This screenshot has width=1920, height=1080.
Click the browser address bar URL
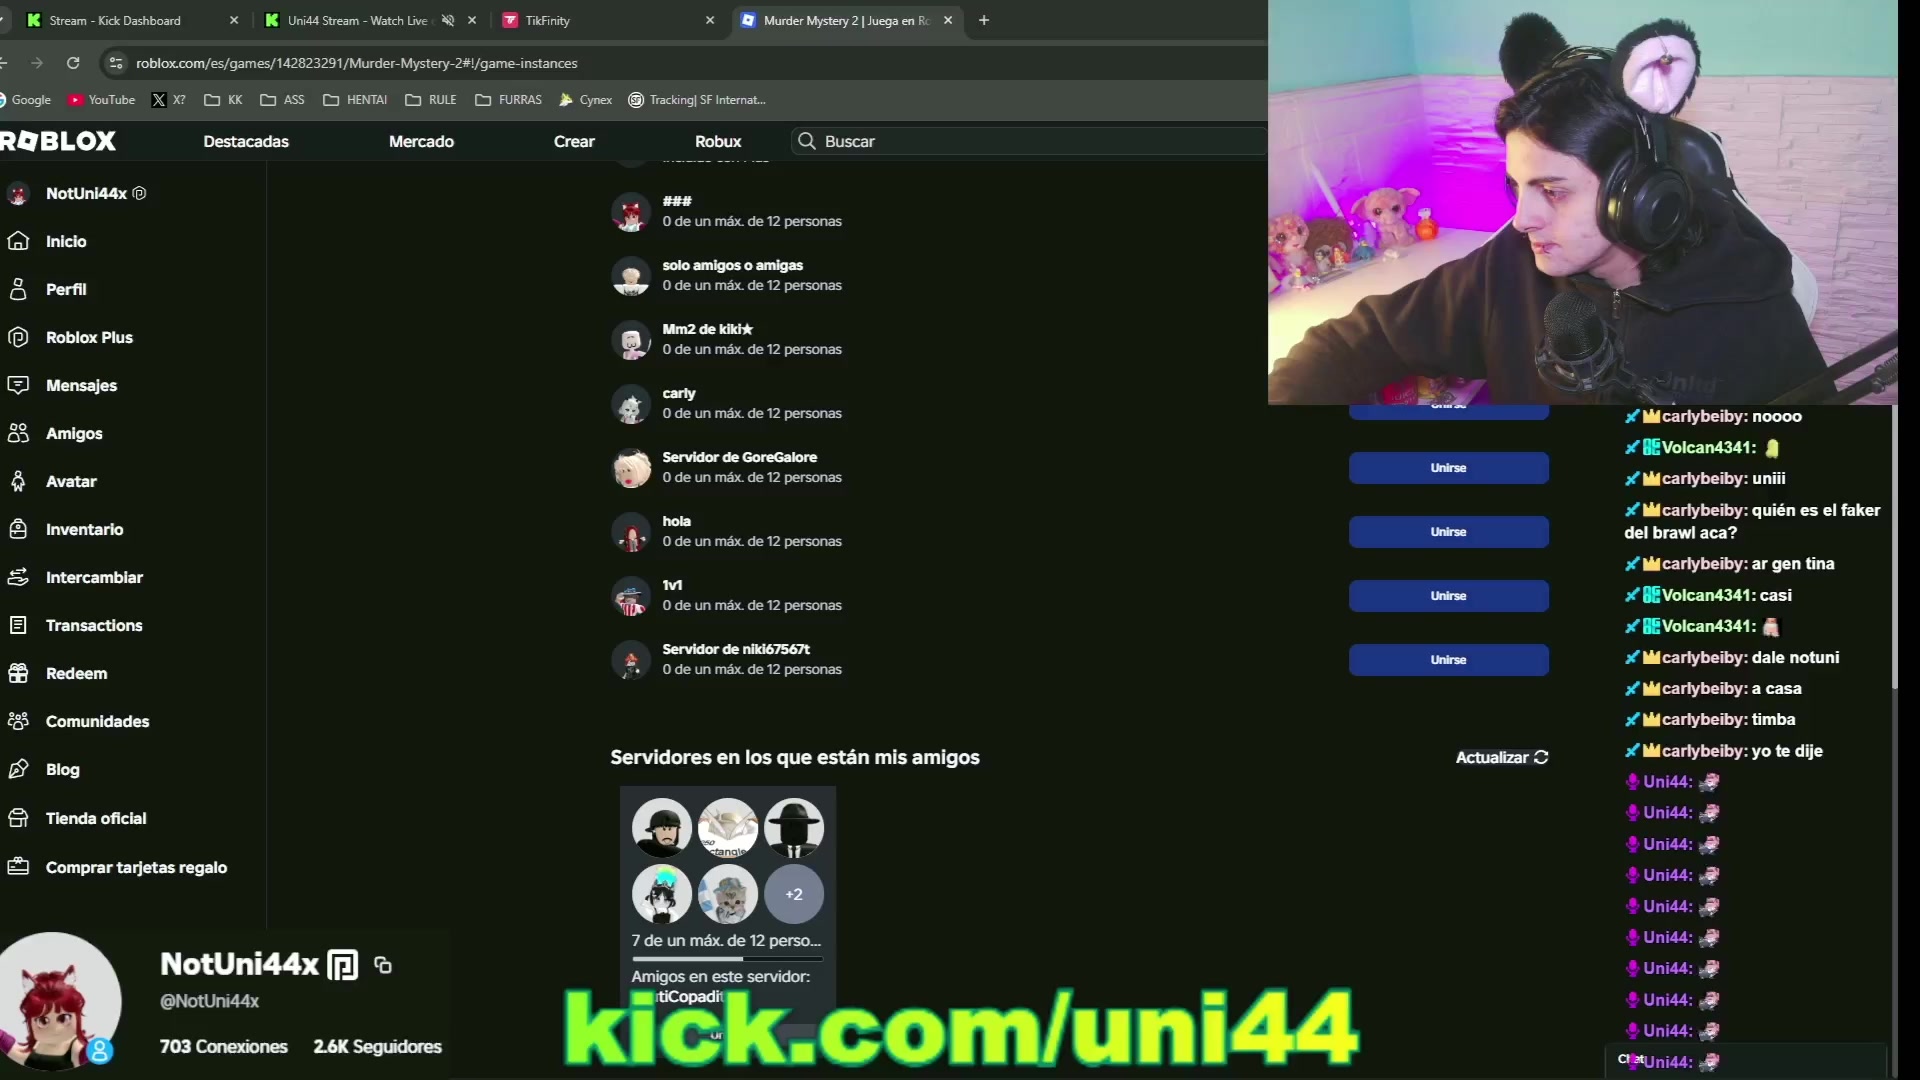tap(357, 63)
